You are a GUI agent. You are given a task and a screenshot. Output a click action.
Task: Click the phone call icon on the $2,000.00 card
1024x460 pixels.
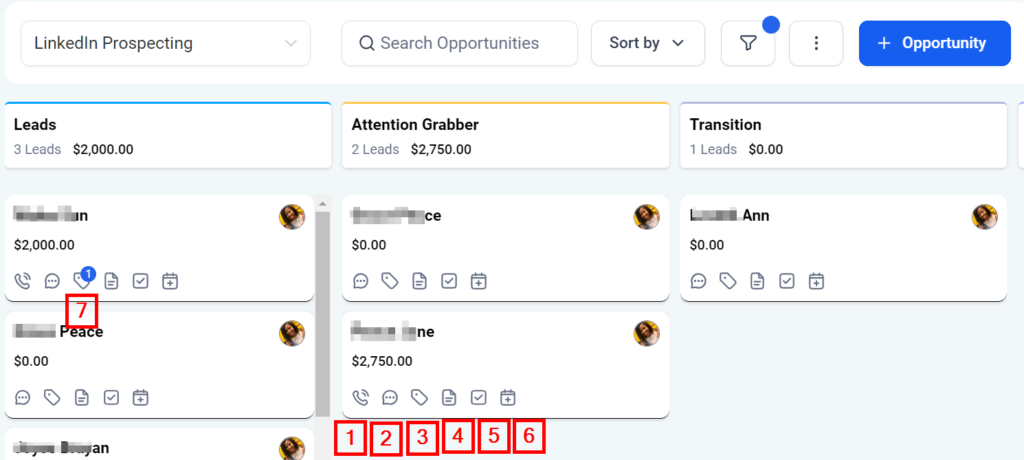point(23,281)
